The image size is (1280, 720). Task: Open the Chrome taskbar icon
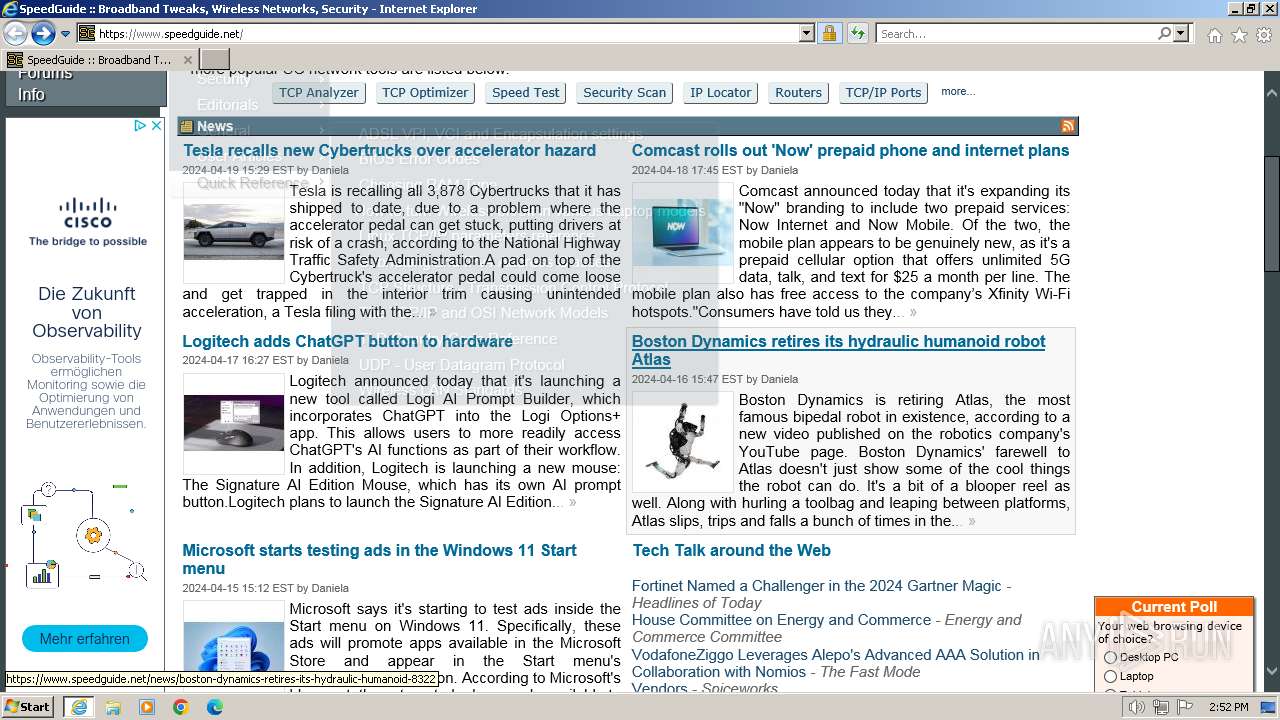[181, 707]
